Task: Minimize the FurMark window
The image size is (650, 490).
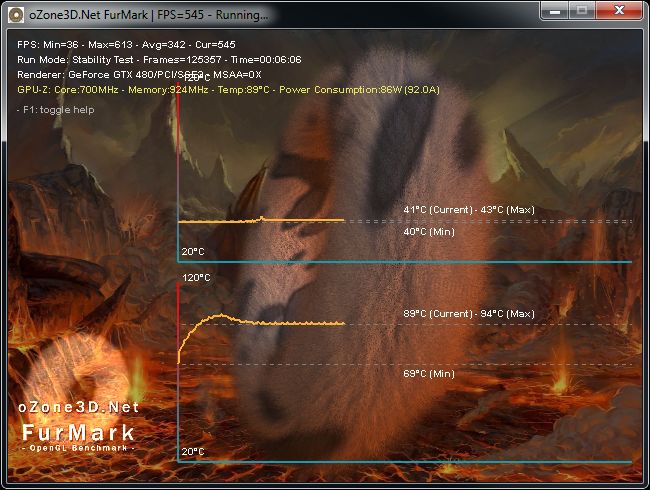Action: tap(555, 10)
